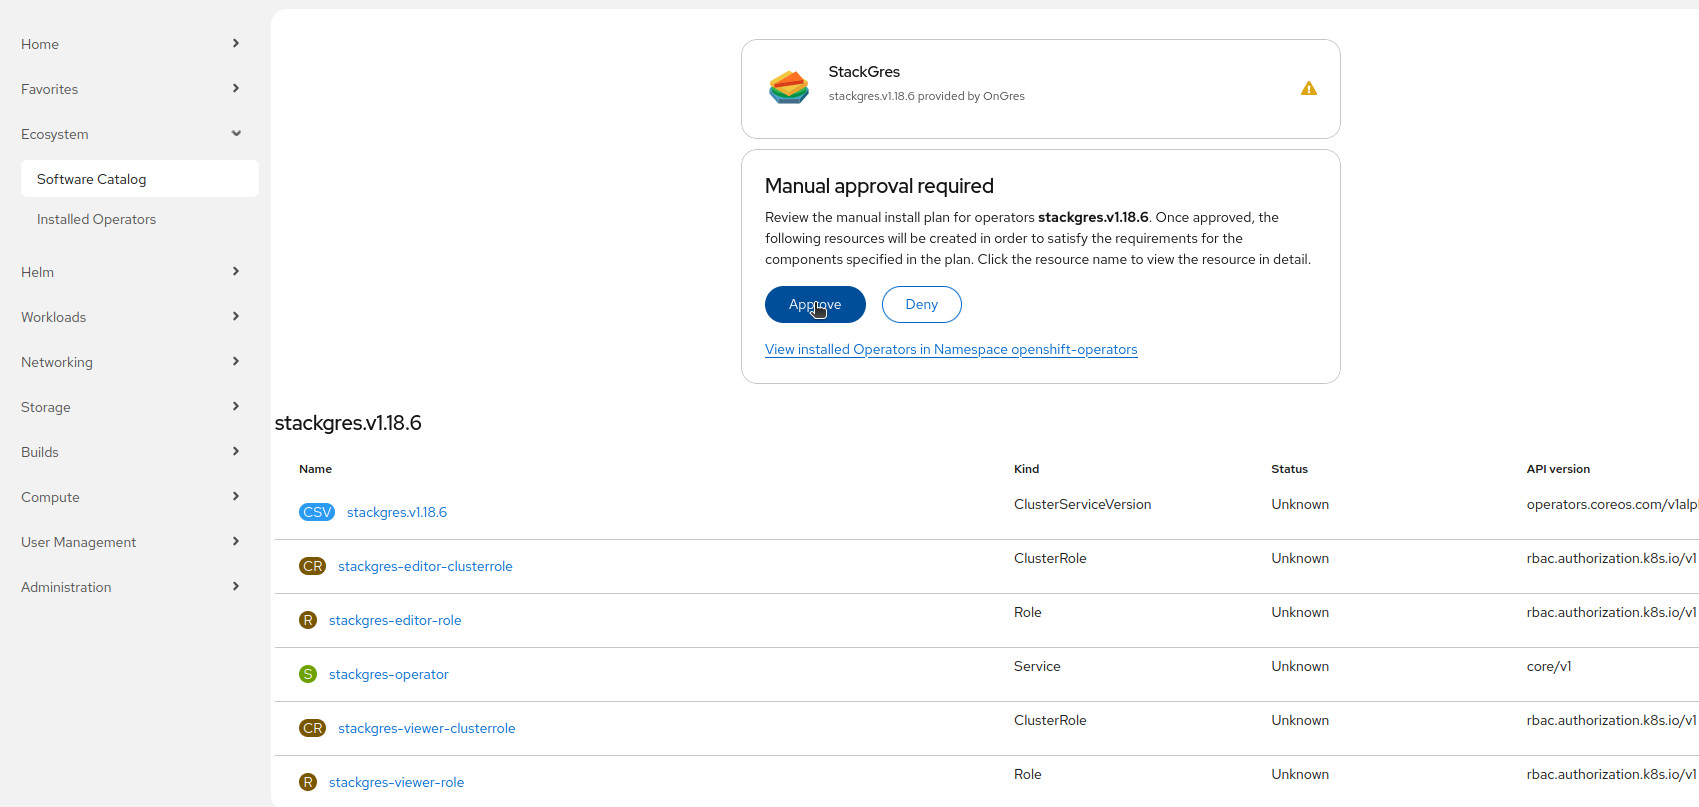This screenshot has width=1699, height=807.
Task: Click the core/v1 API version cell
Action: click(1549, 666)
